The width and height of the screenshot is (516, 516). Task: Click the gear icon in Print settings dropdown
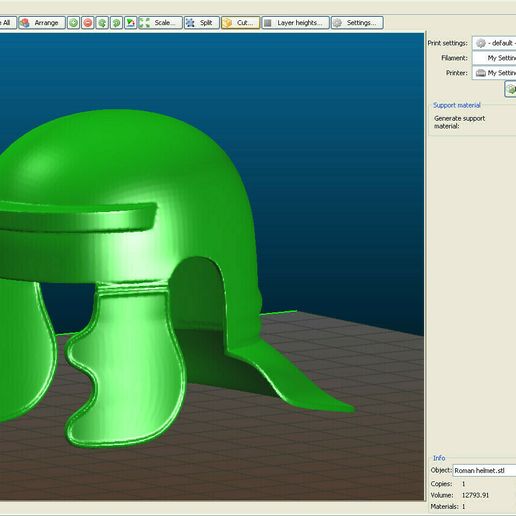tap(480, 43)
